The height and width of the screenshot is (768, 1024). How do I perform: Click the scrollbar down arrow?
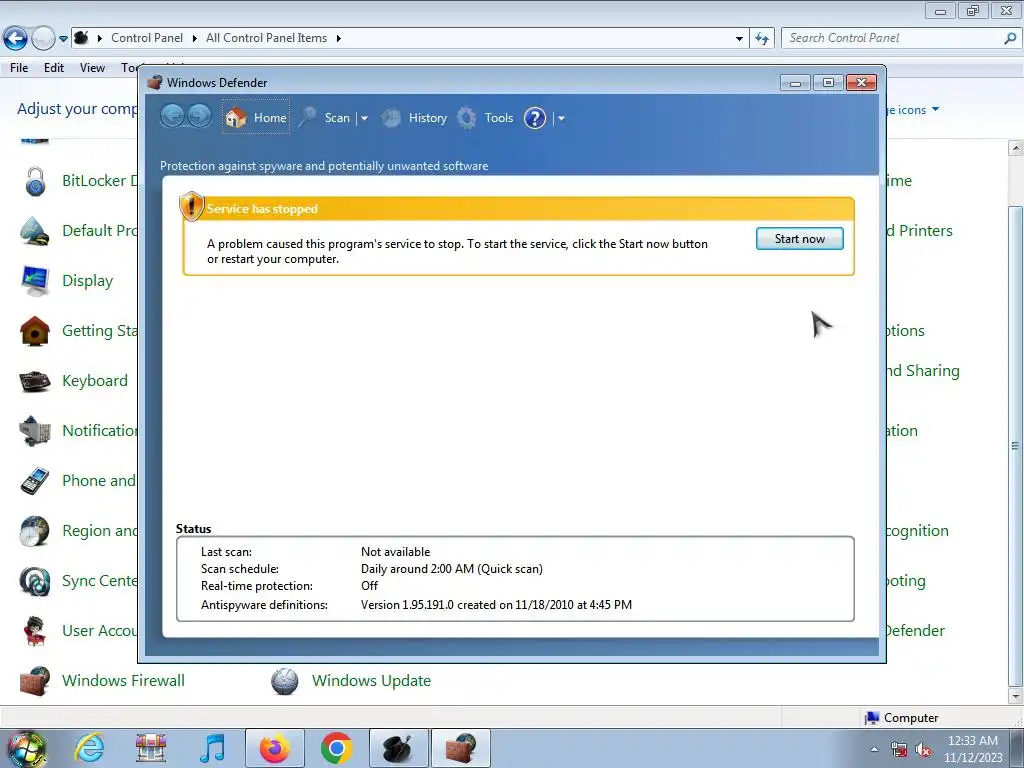[1015, 696]
